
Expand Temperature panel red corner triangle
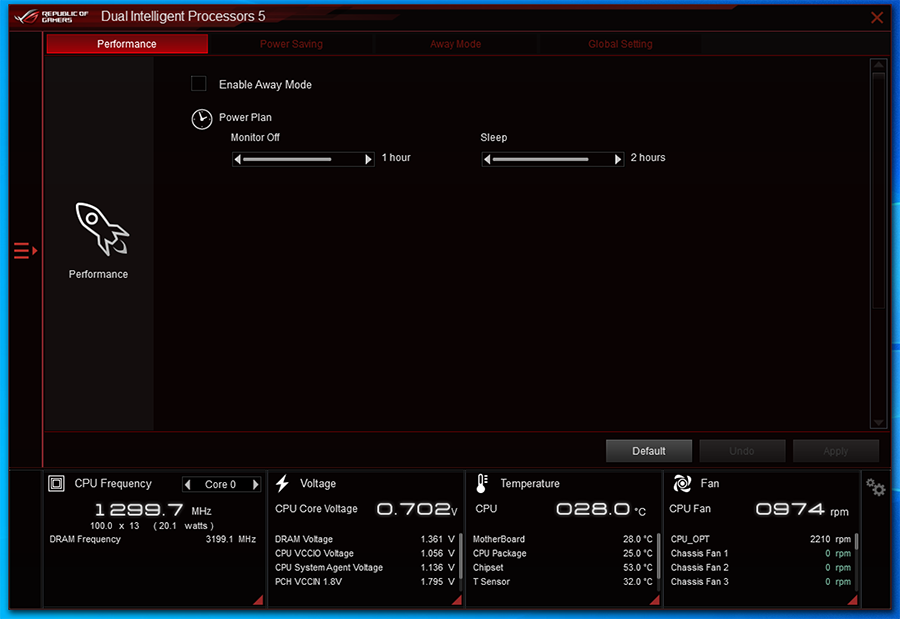point(654,600)
